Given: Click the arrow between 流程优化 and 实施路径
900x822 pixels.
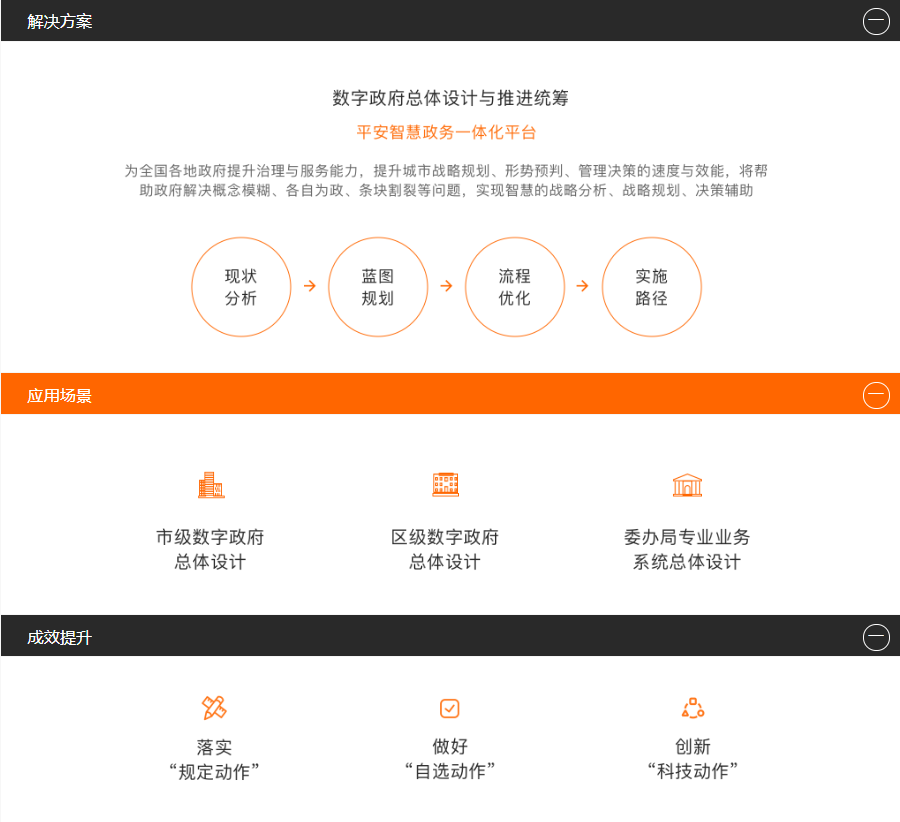Looking at the screenshot, I should point(583,286).
